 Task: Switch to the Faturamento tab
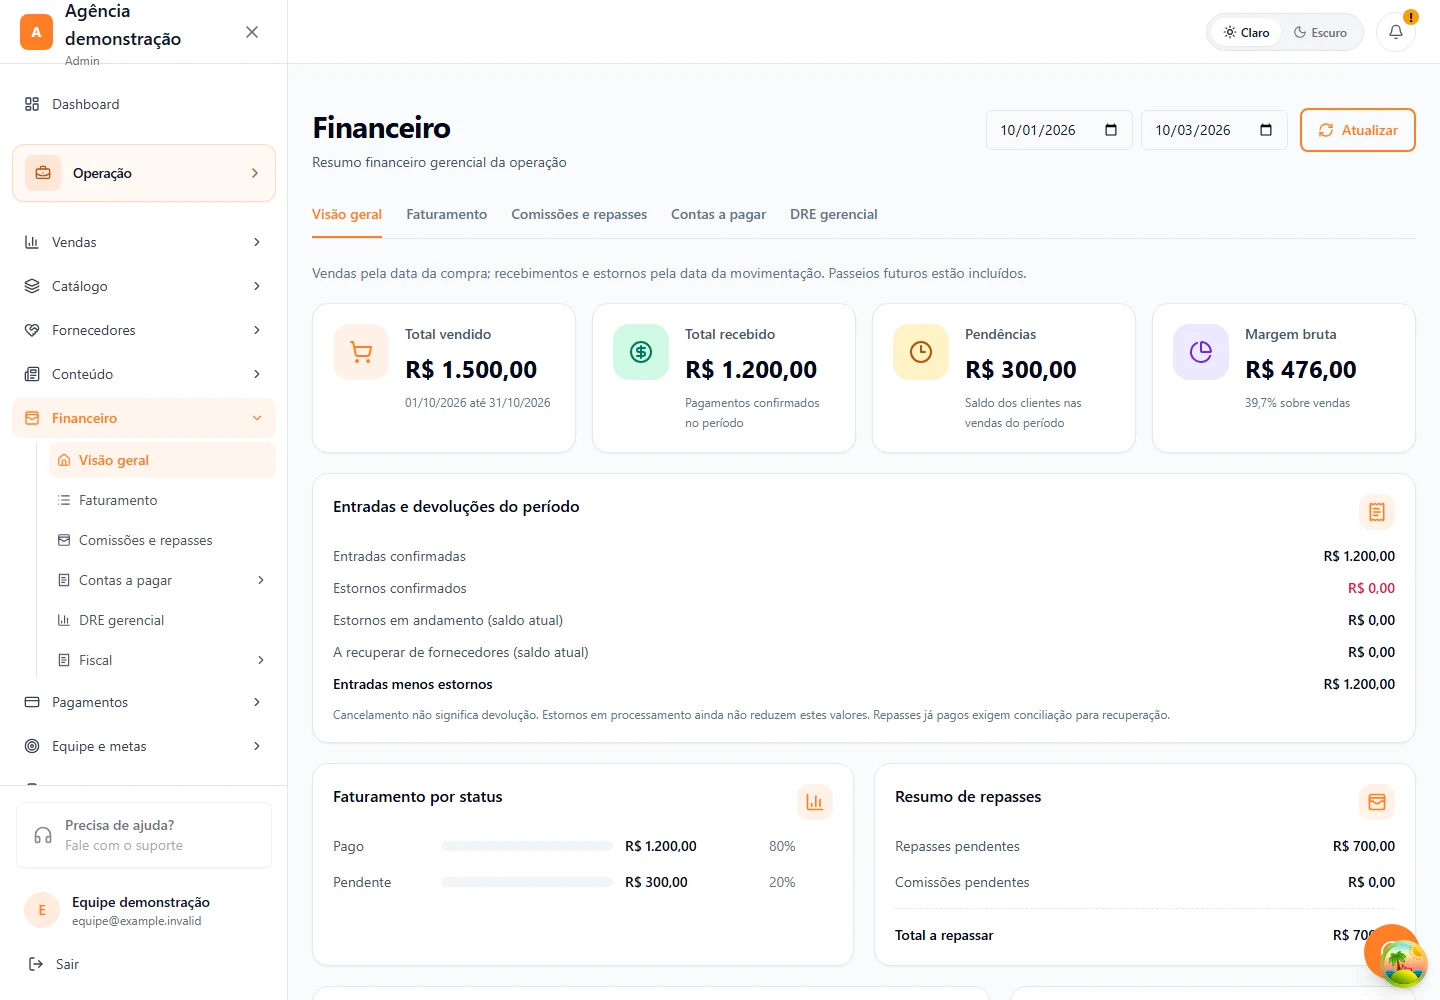[446, 214]
